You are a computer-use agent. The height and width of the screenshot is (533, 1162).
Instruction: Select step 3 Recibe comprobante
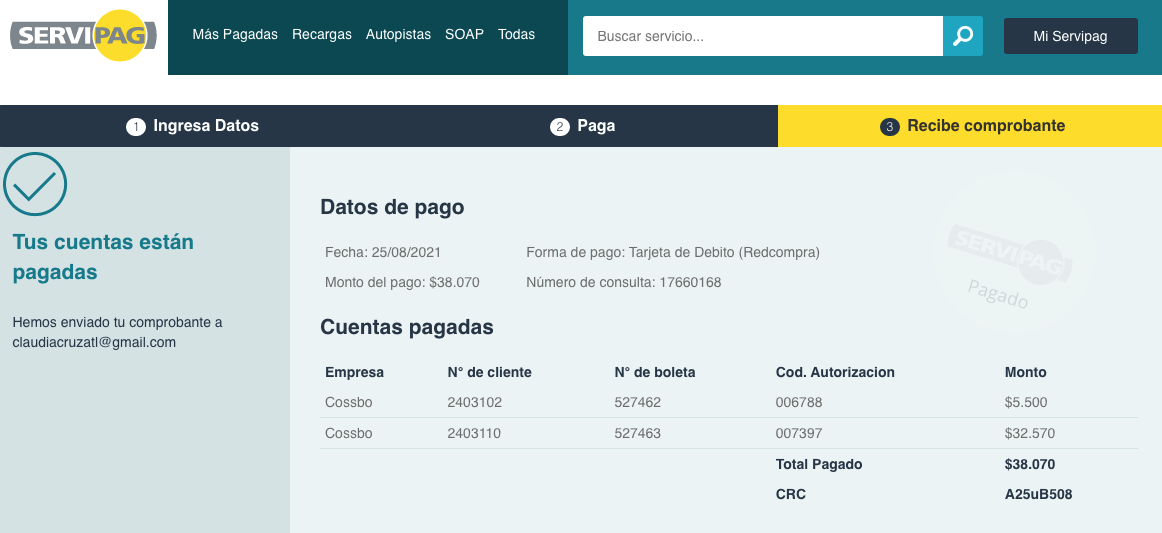click(972, 126)
